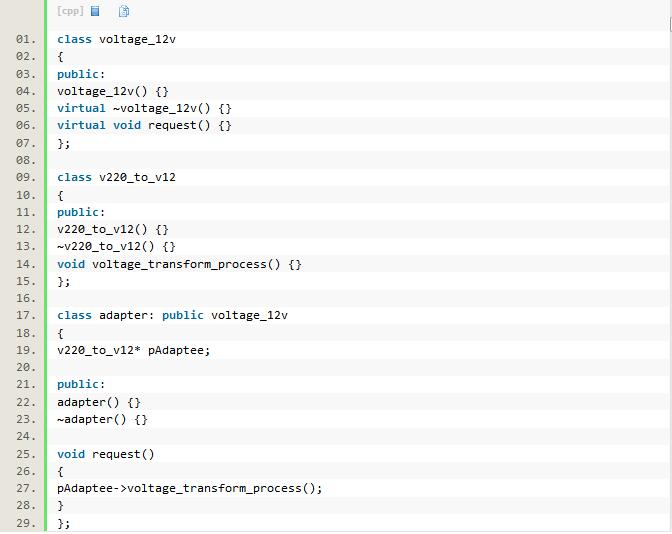This screenshot has width=672, height=534.
Task: Click class name v220_to_v12 on line 09
Action: click(137, 177)
